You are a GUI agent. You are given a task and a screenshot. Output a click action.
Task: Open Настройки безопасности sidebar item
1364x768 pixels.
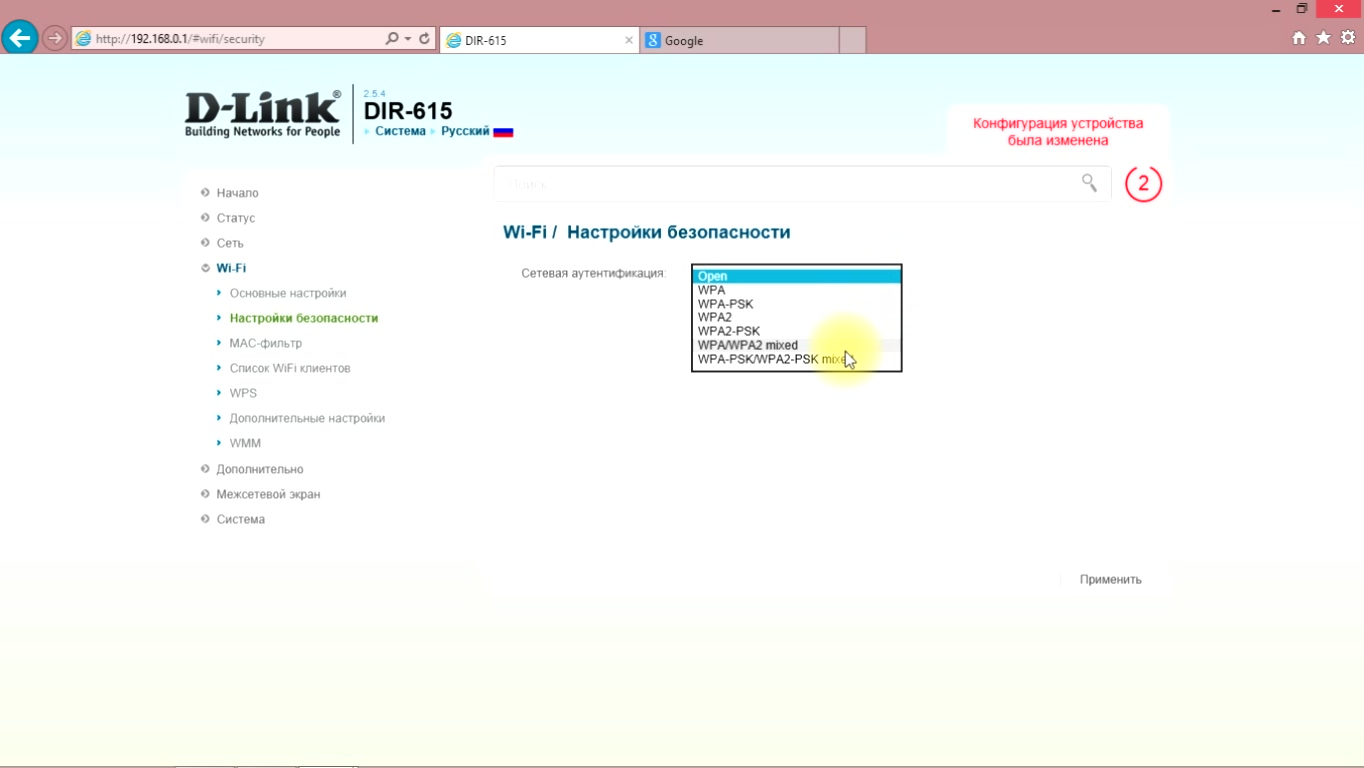[x=304, y=318]
